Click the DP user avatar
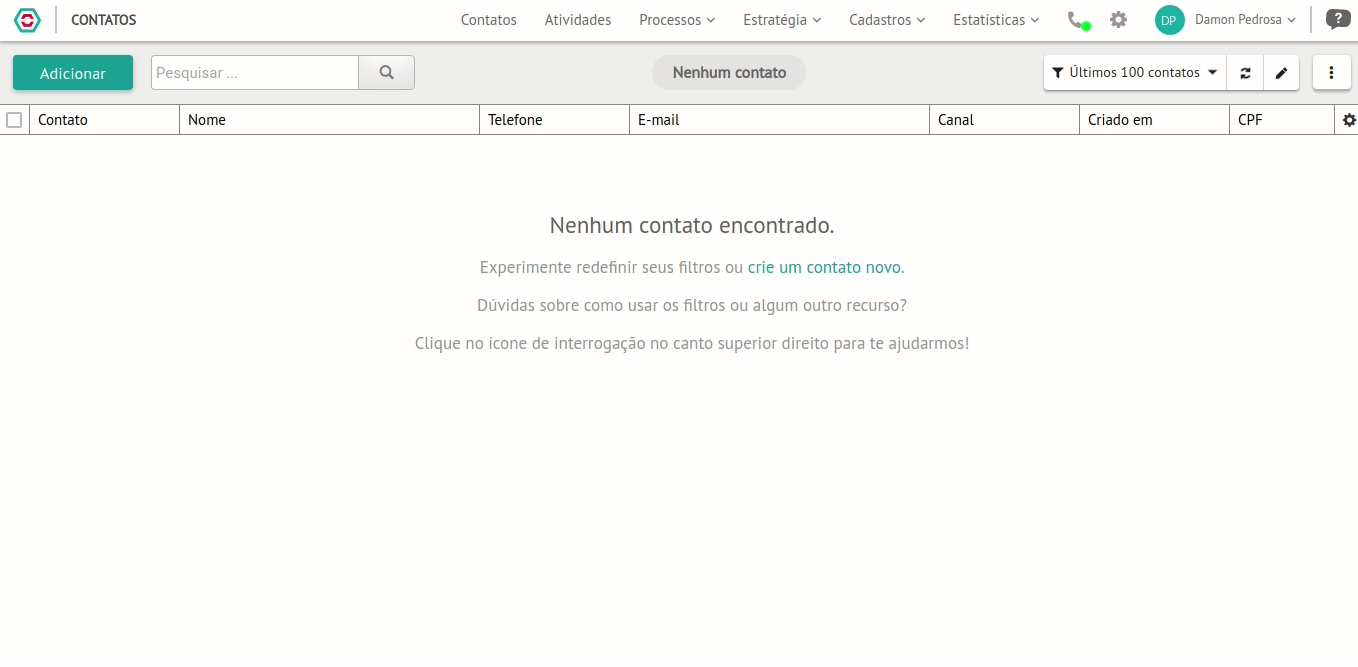1358x667 pixels. pyautogui.click(x=1169, y=20)
